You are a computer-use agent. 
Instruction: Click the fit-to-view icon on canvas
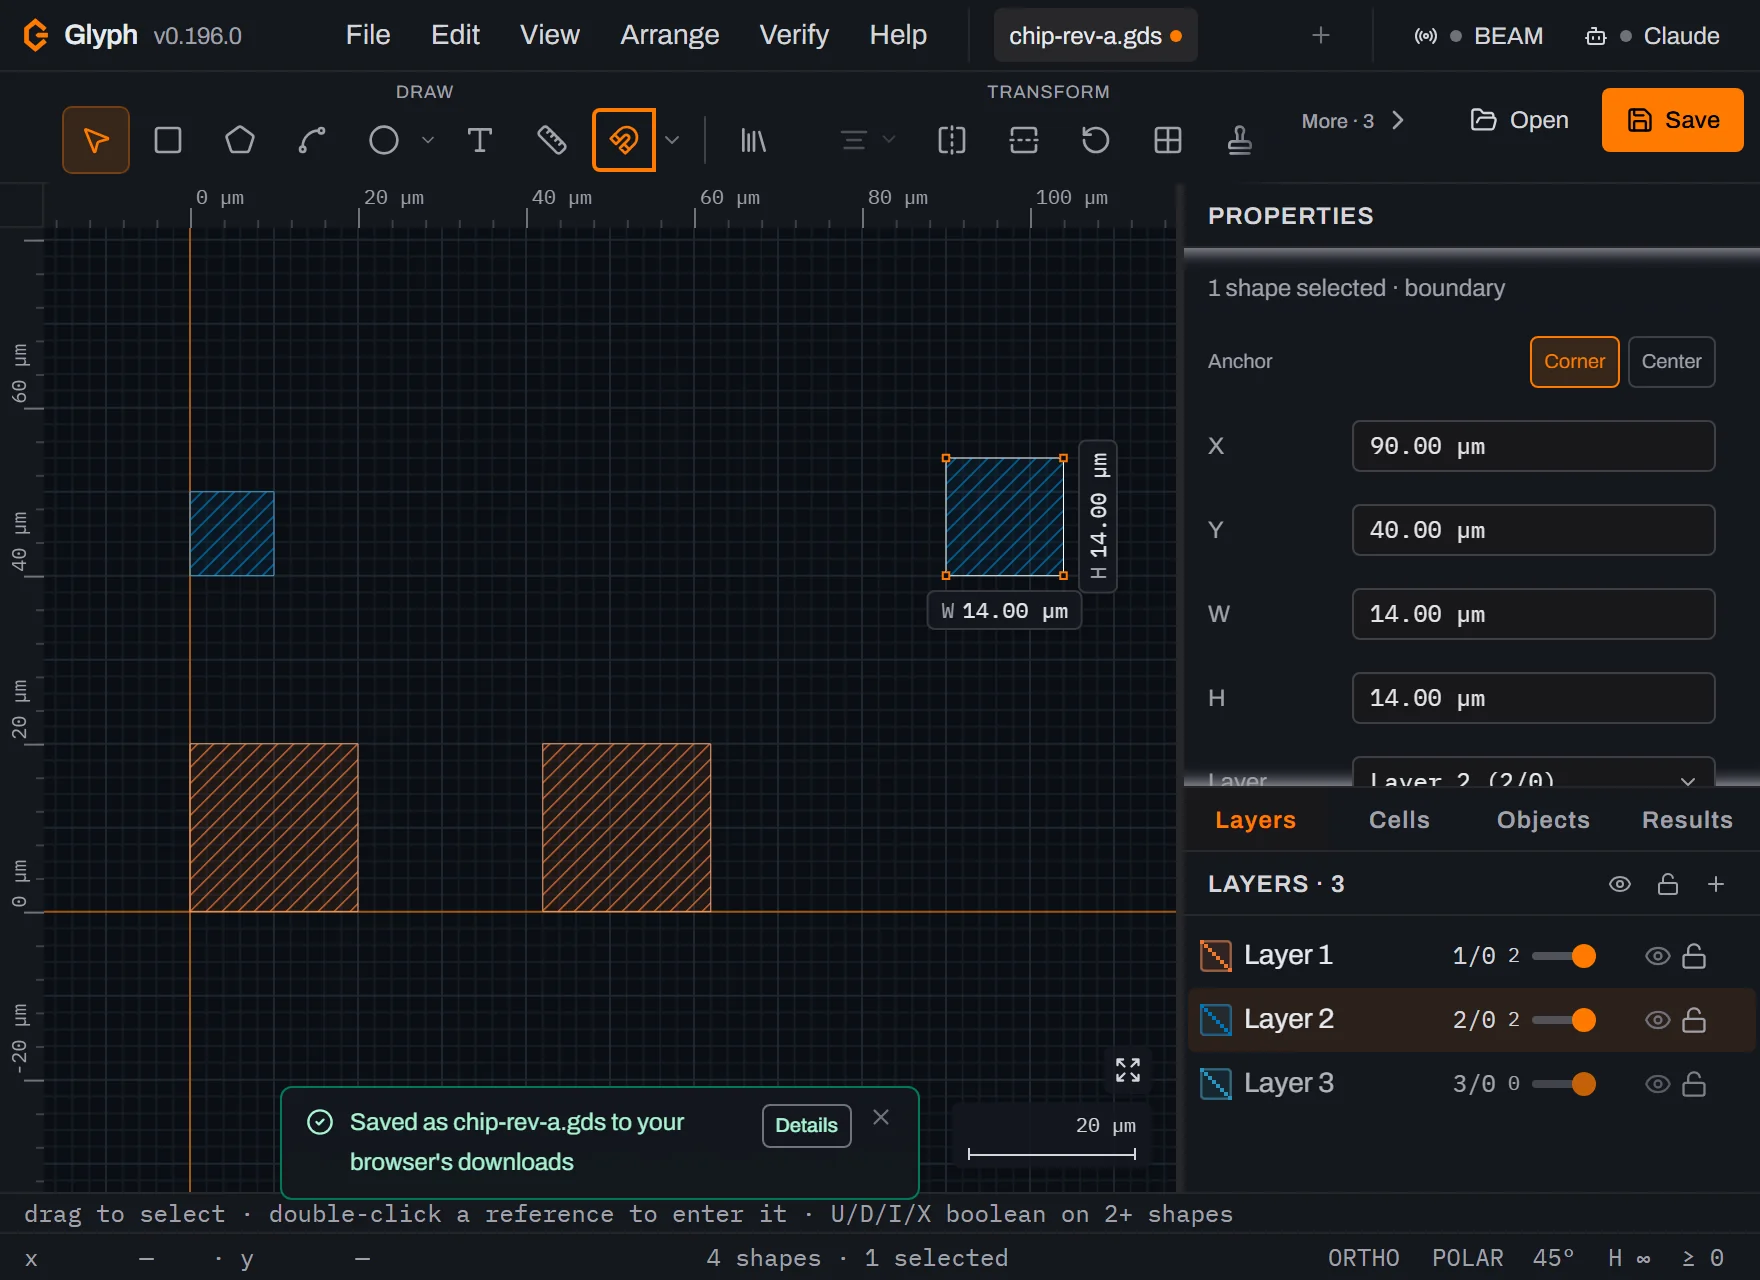(x=1128, y=1070)
